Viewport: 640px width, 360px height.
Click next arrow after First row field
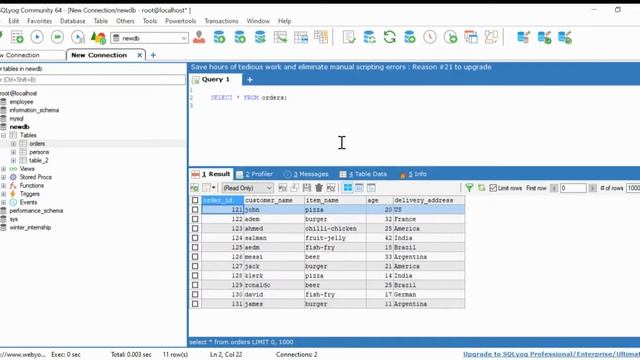[592, 188]
